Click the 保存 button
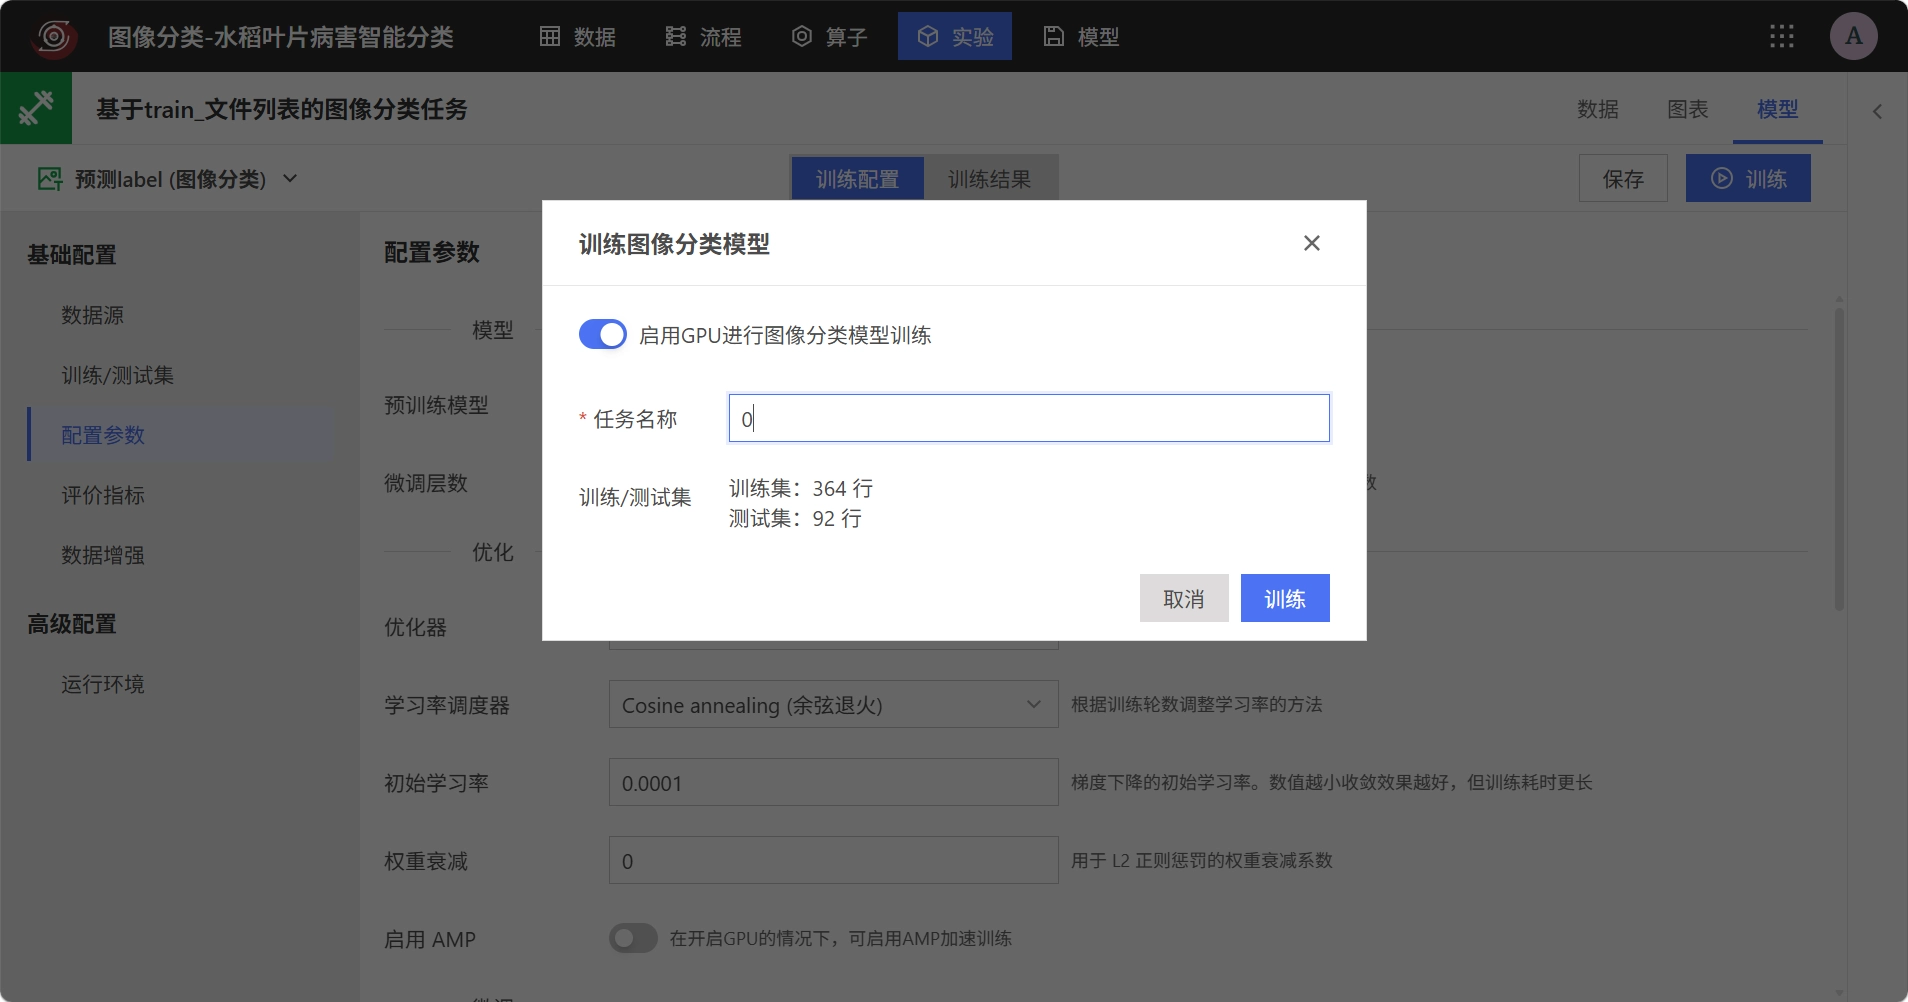The width and height of the screenshot is (1908, 1002). click(x=1623, y=179)
